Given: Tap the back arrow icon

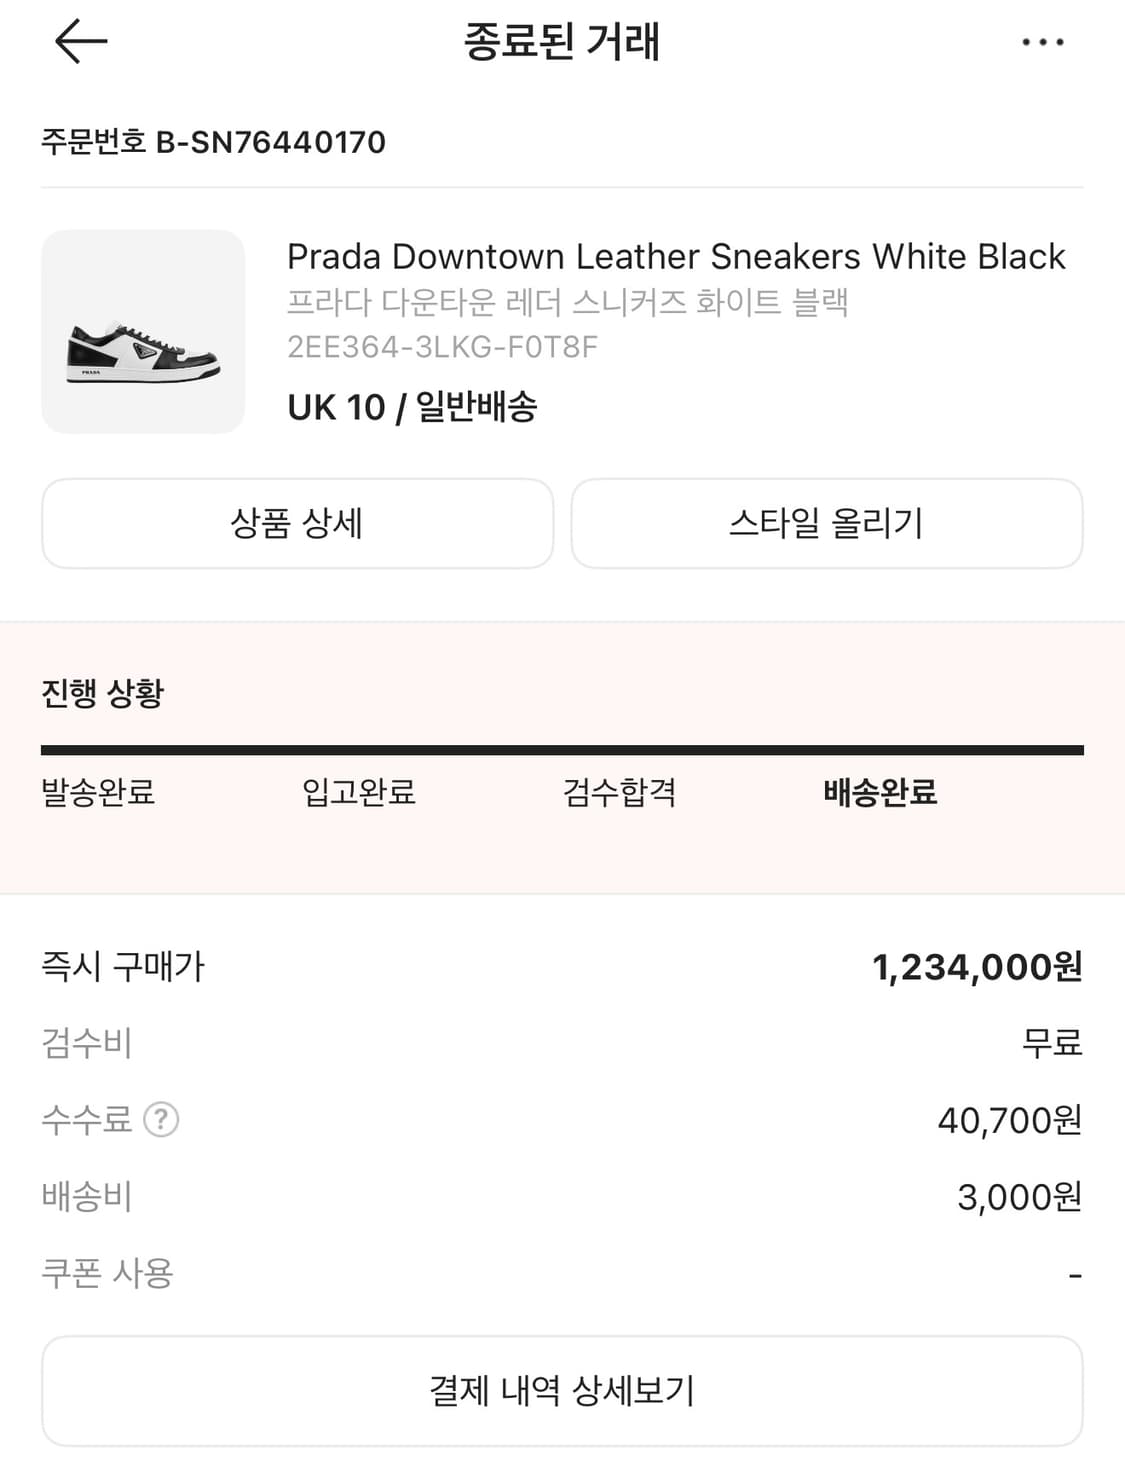Looking at the screenshot, I should [x=80, y=42].
